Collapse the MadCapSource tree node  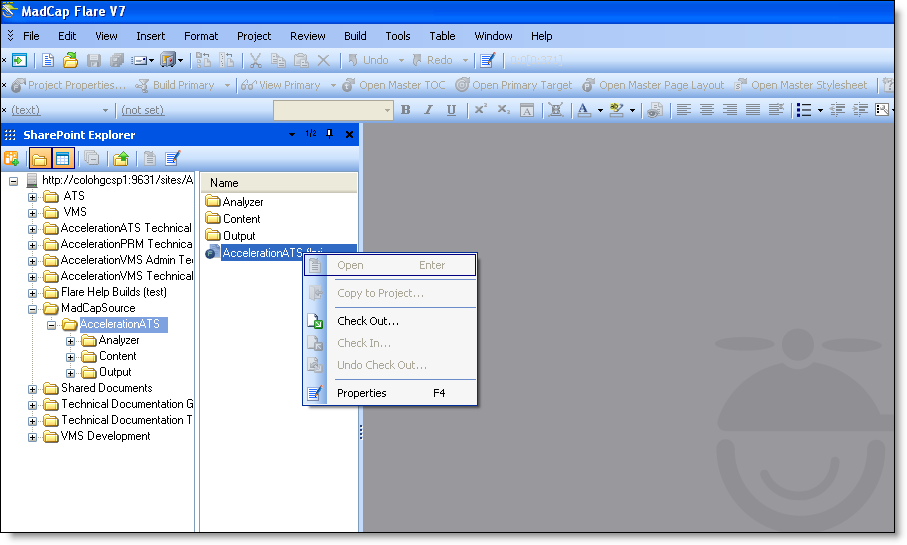(x=33, y=309)
